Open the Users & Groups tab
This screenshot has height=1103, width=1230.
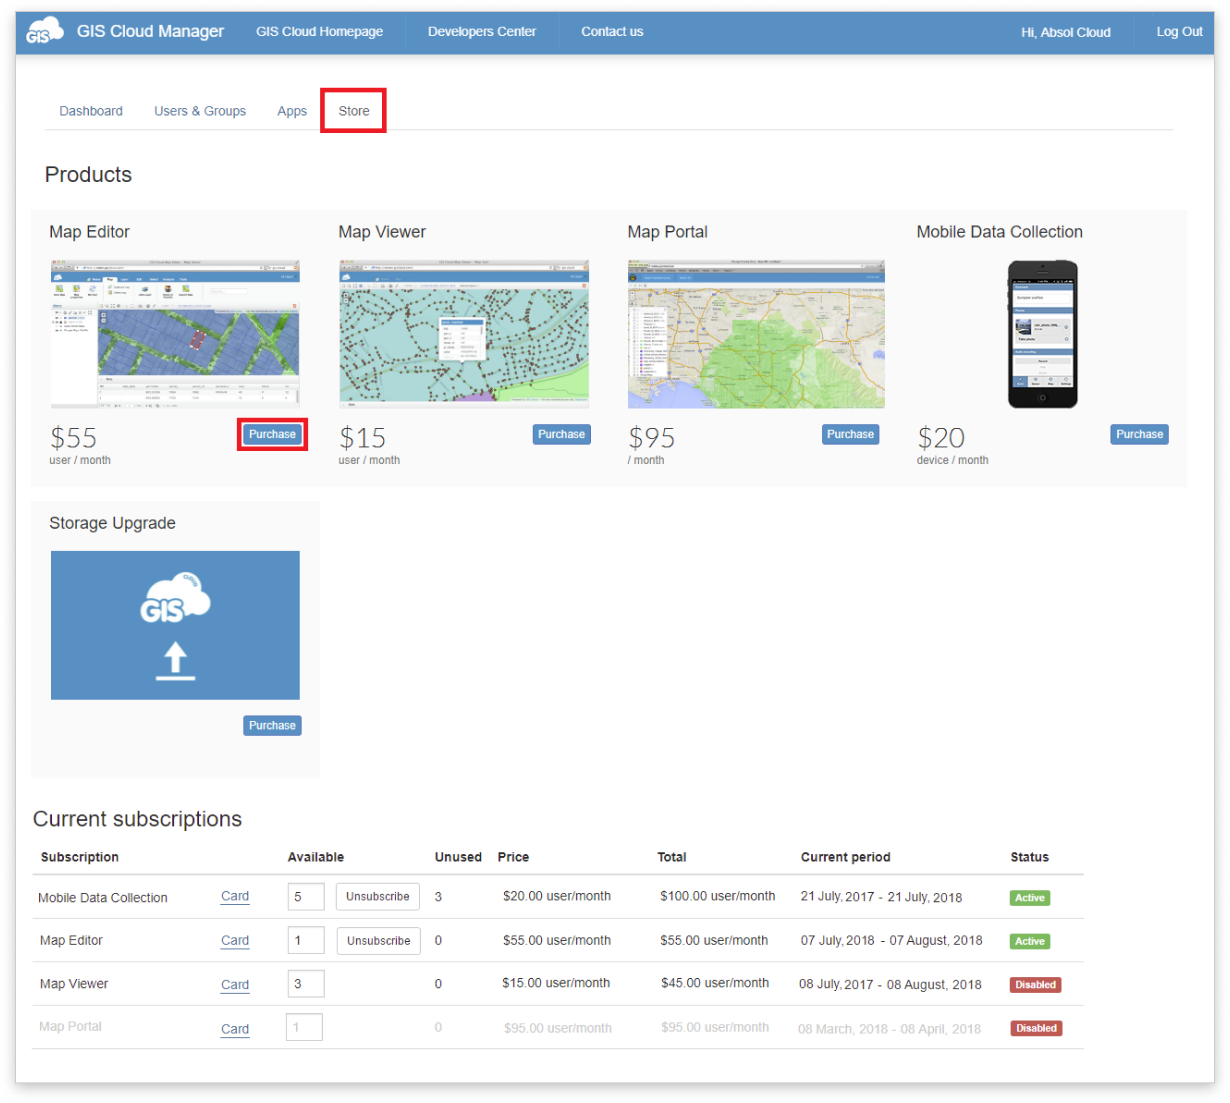tap(199, 110)
